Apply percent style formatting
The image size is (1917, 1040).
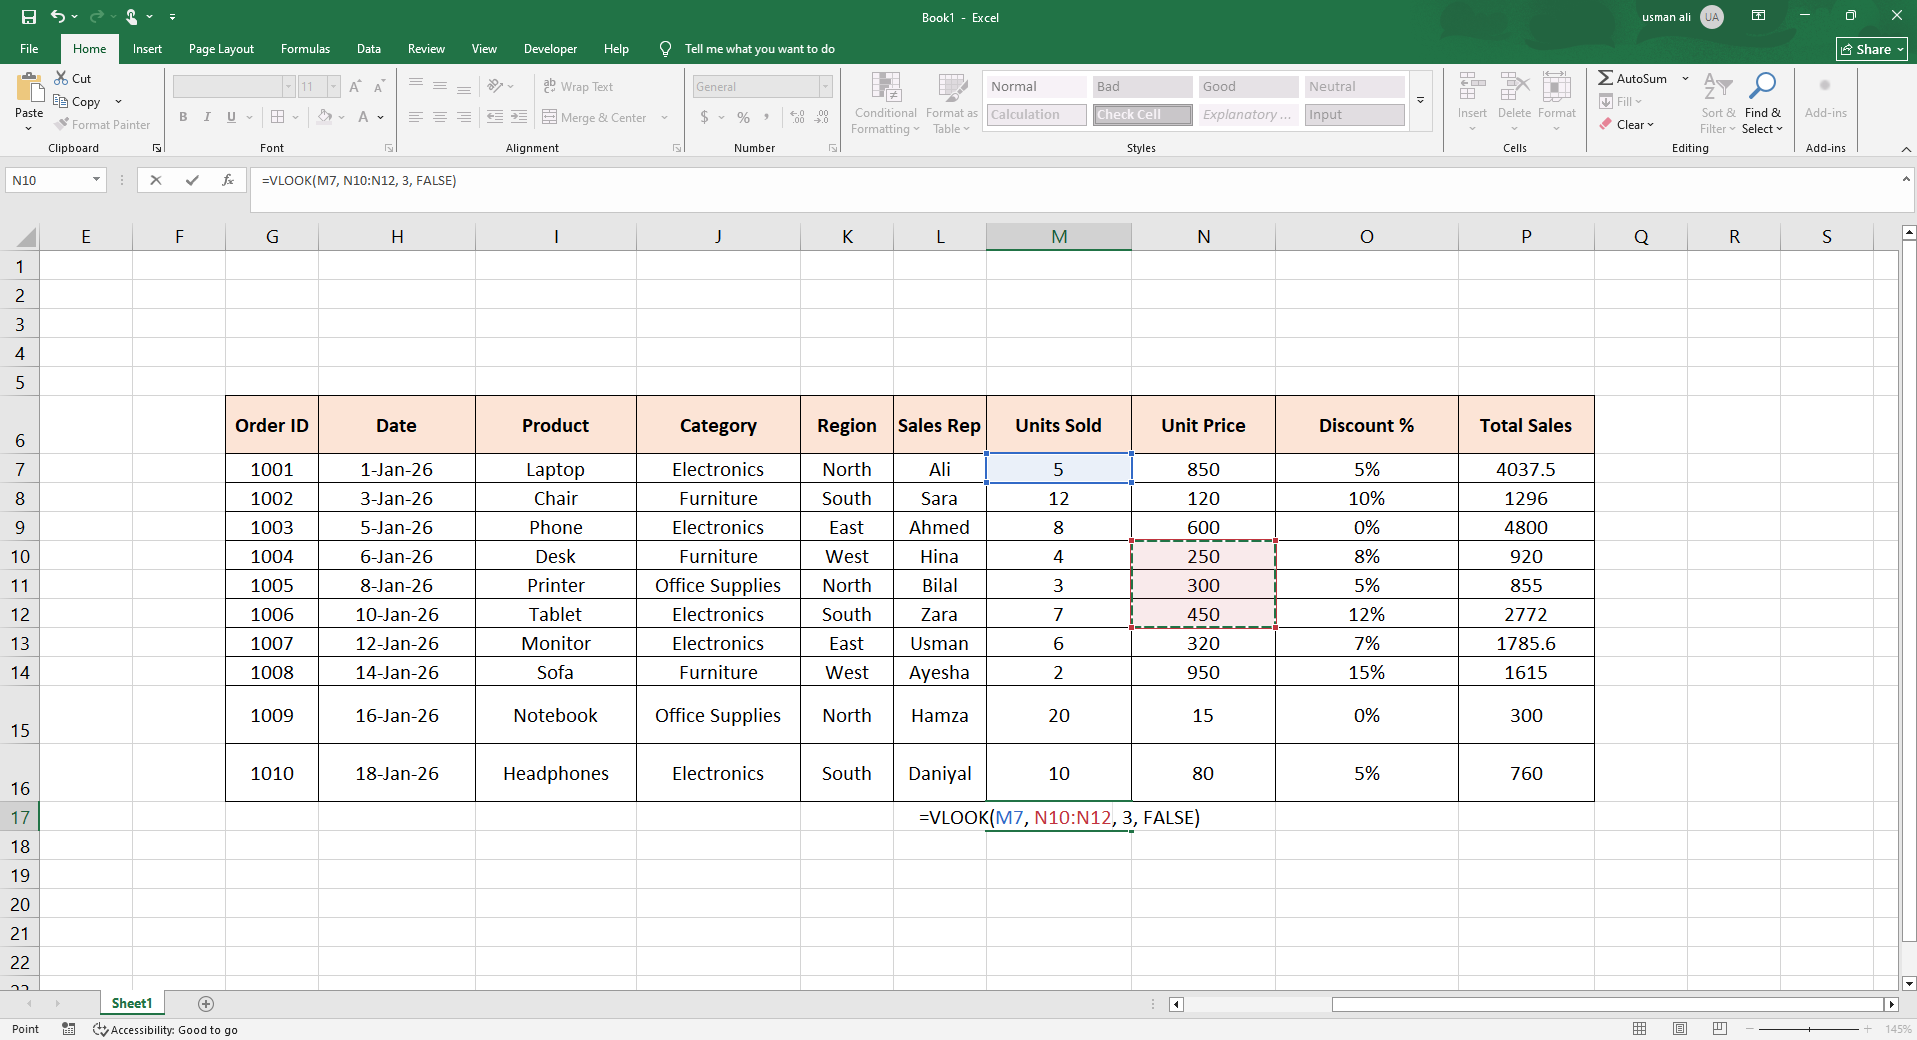point(743,117)
